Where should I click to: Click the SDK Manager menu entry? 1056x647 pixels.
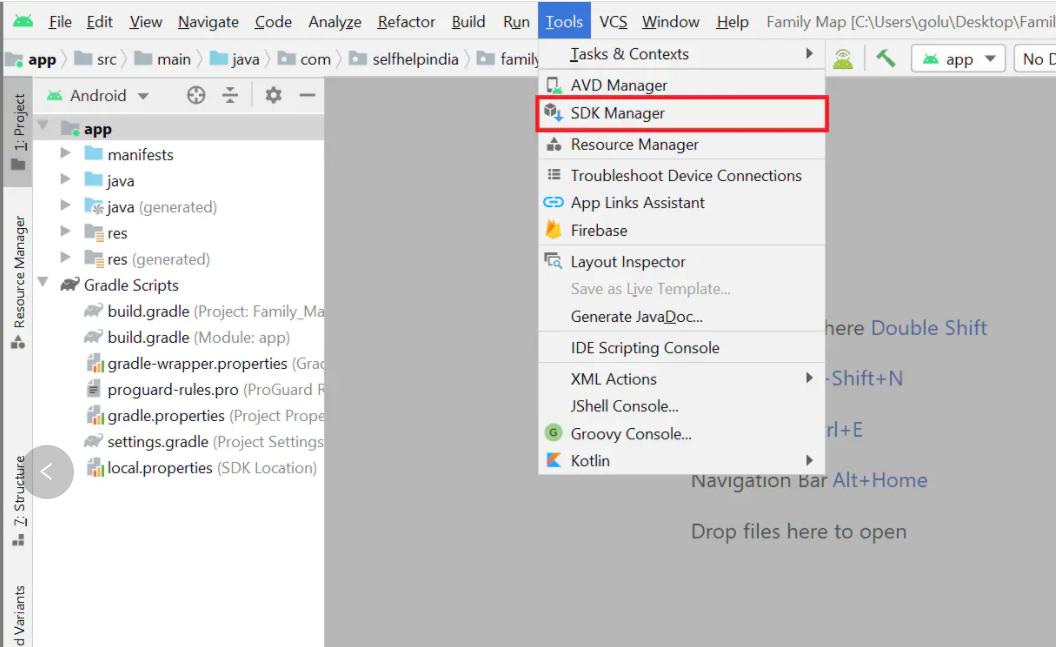pyautogui.click(x=617, y=114)
